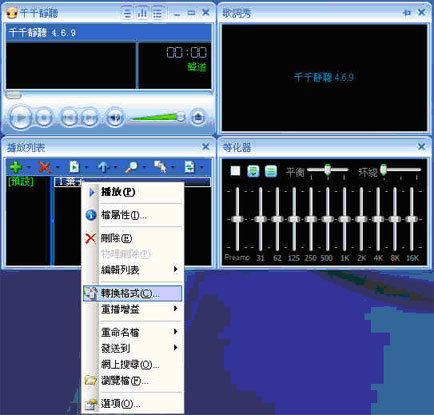This screenshot has width=434, height=415.
Task: Click the 250 Hz equalizer band slider
Action: click(x=311, y=219)
